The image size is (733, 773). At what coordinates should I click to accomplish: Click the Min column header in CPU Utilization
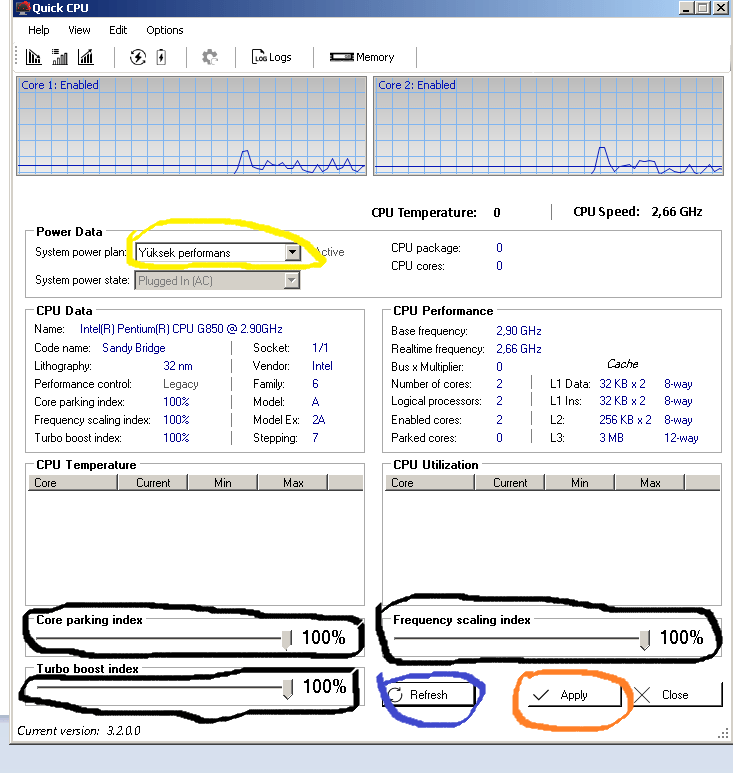pyautogui.click(x=580, y=483)
